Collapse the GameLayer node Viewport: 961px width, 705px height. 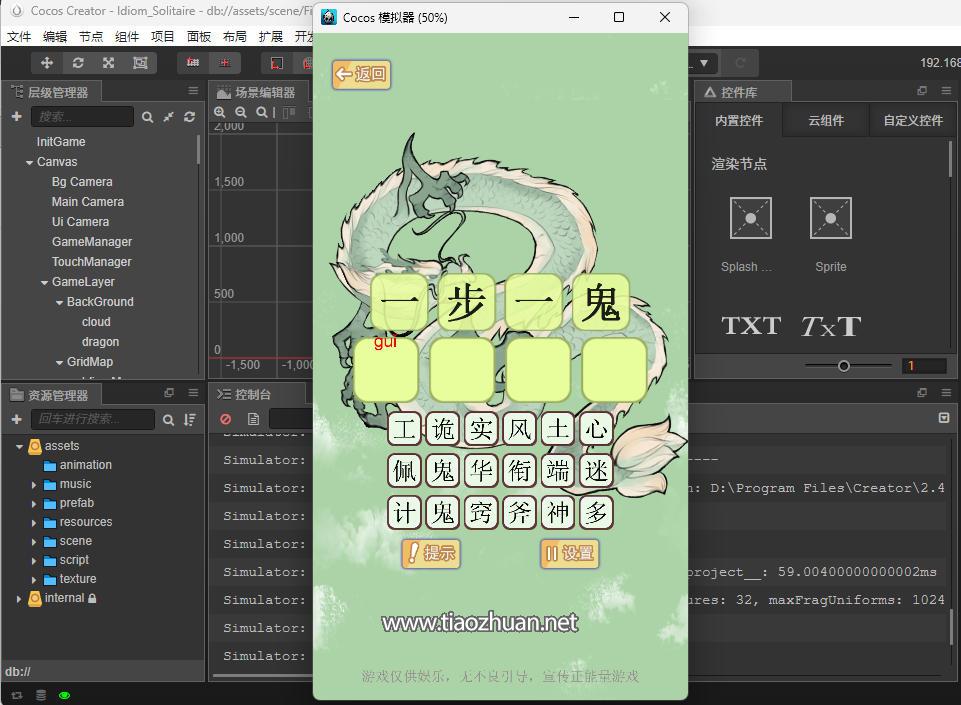pos(44,283)
